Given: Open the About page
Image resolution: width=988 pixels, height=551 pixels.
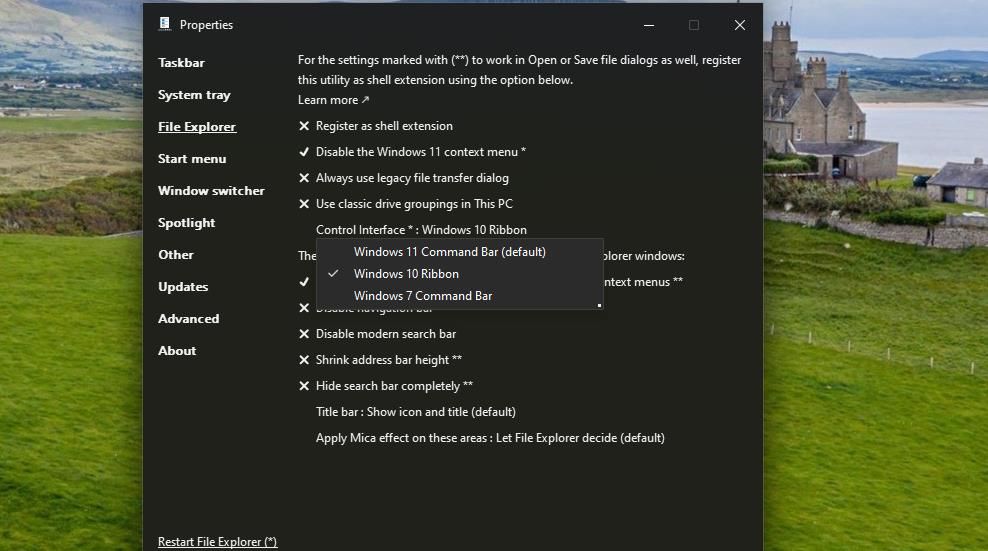Looking at the screenshot, I should [177, 351].
